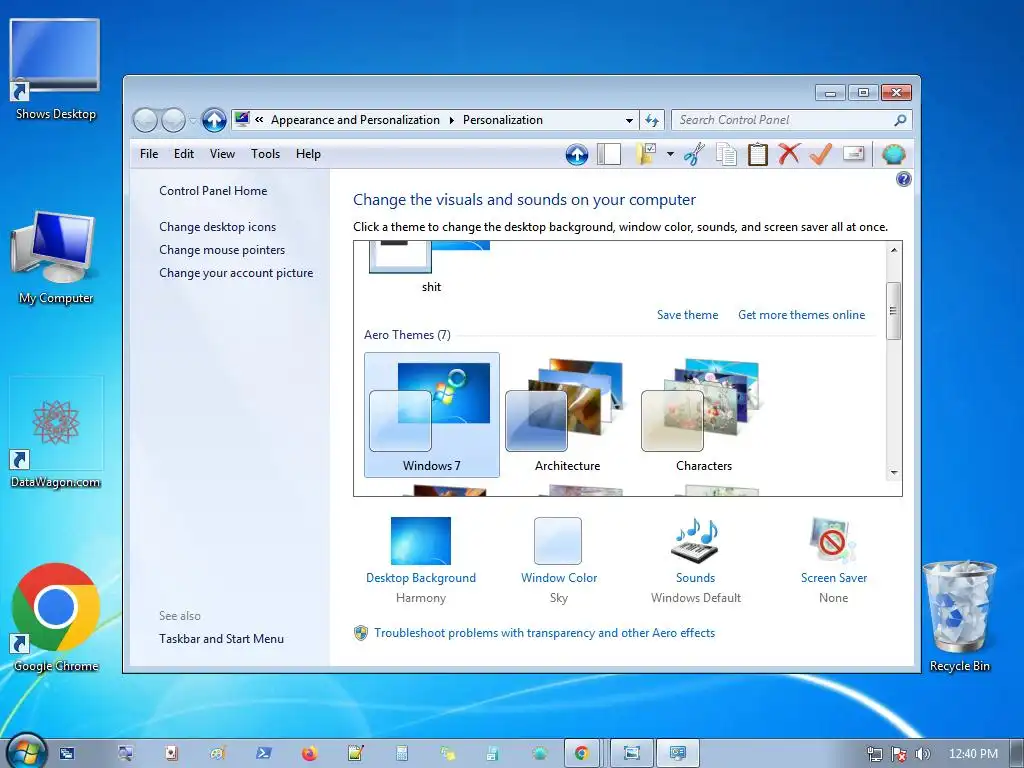Click the Personalization breadcrumb in address bar

click(503, 120)
